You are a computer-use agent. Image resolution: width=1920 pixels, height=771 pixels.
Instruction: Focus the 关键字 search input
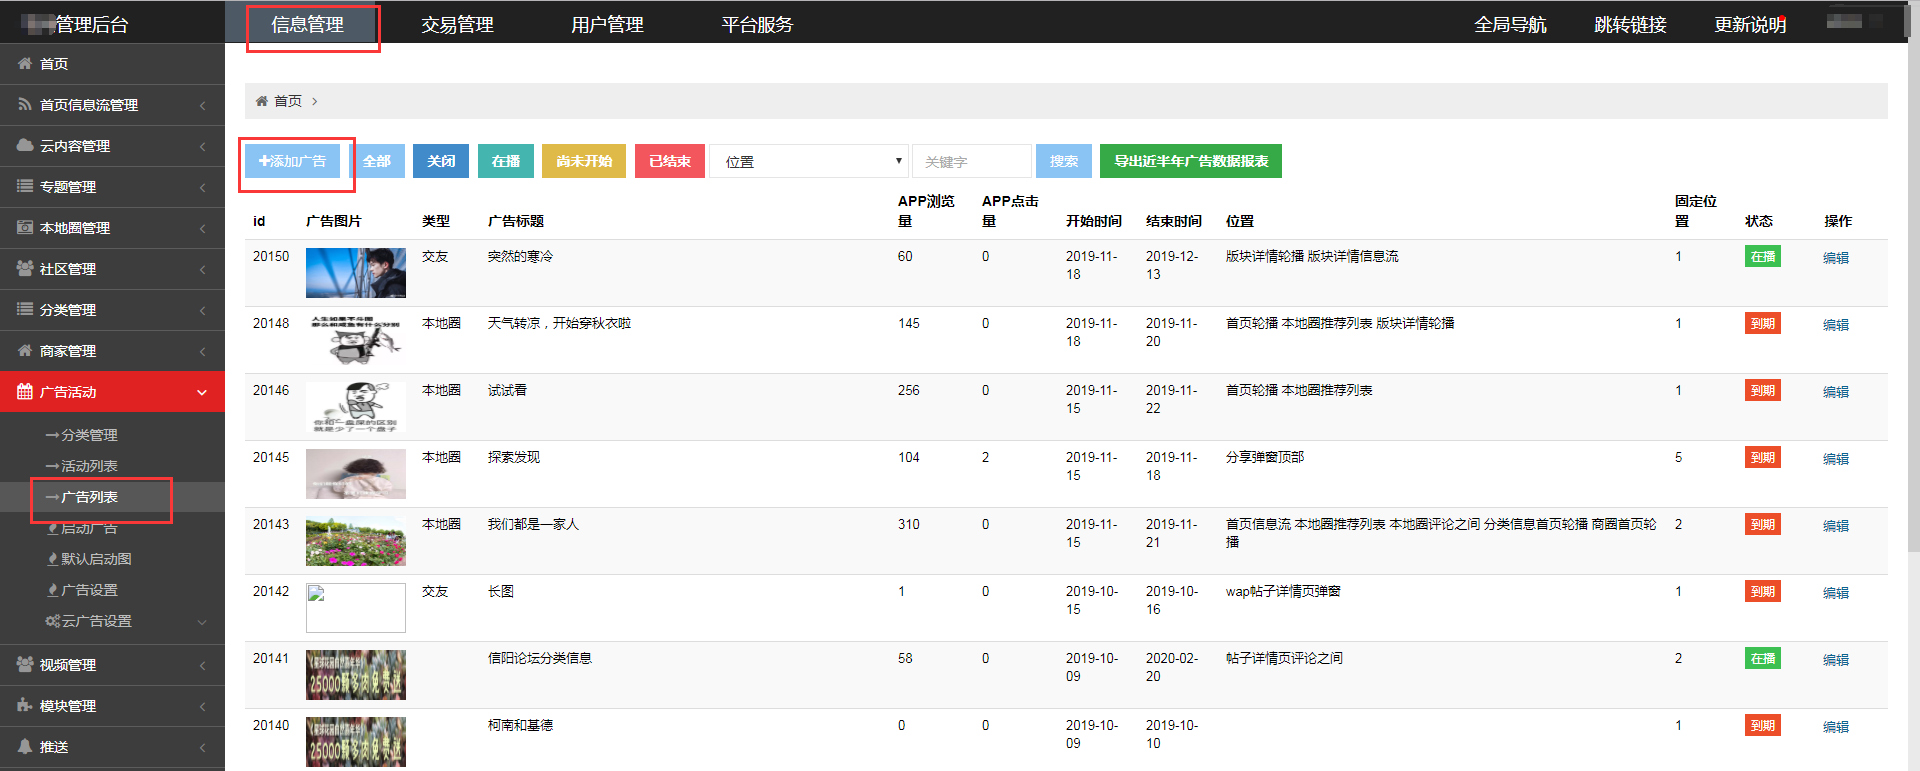(972, 161)
